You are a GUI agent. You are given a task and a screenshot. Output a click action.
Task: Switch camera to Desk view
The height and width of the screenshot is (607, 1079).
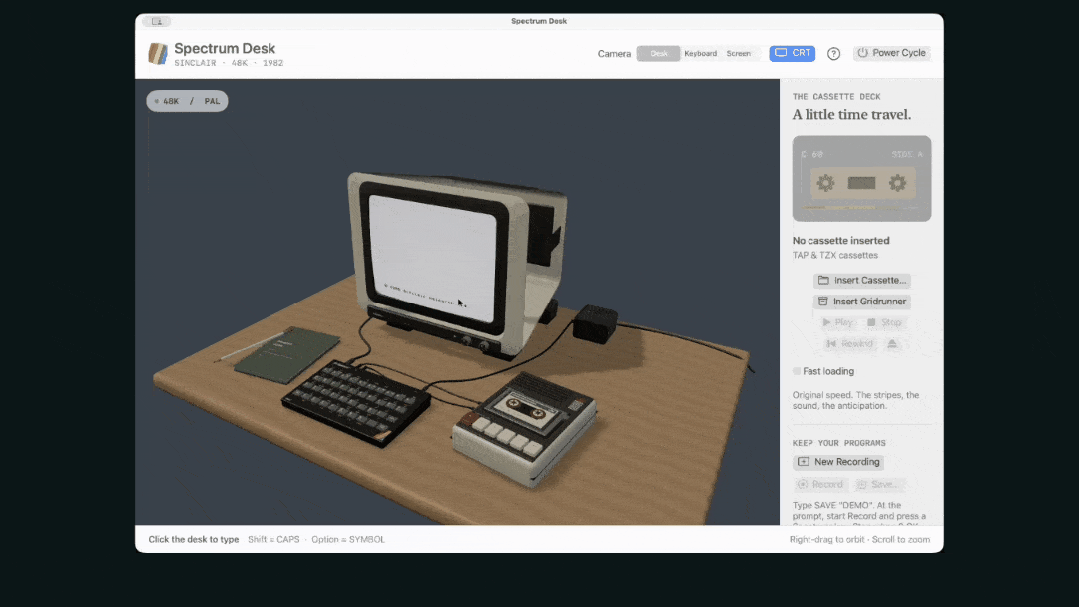[x=659, y=54]
